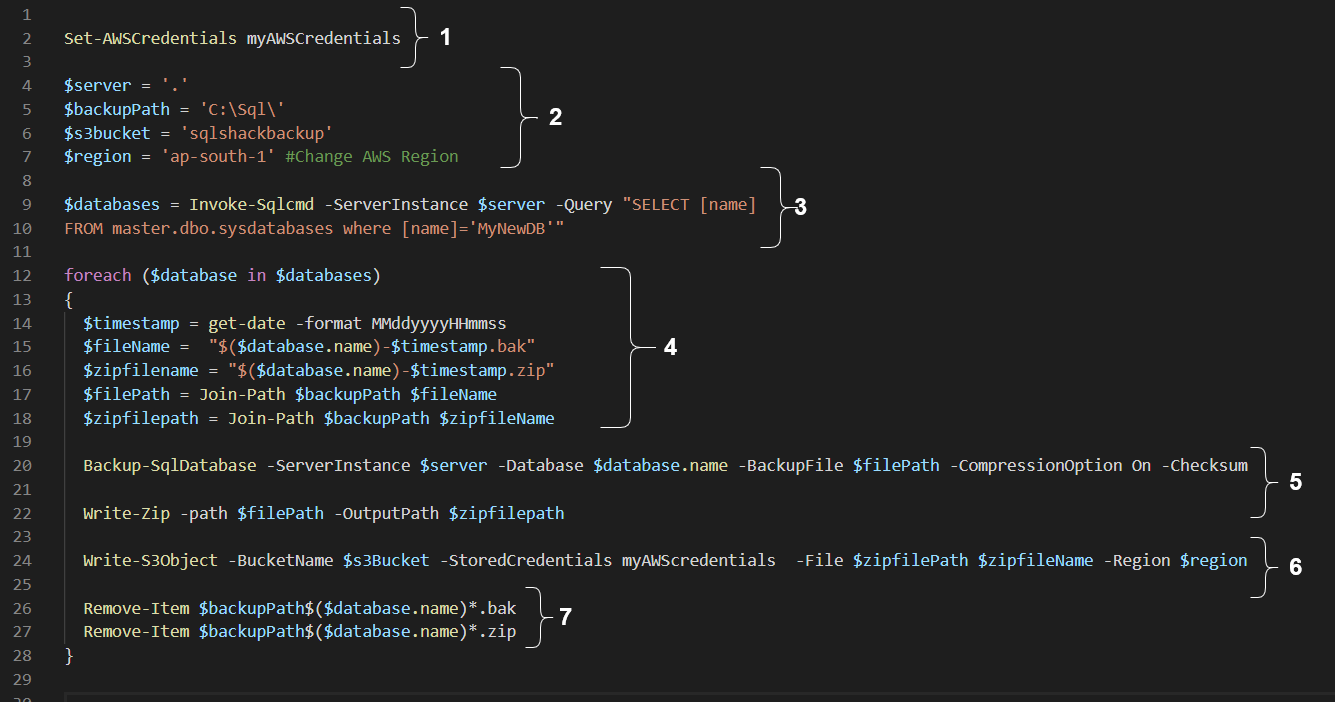
Task: Click "SELECT [name]" query text on line 9
Action: tap(689, 204)
